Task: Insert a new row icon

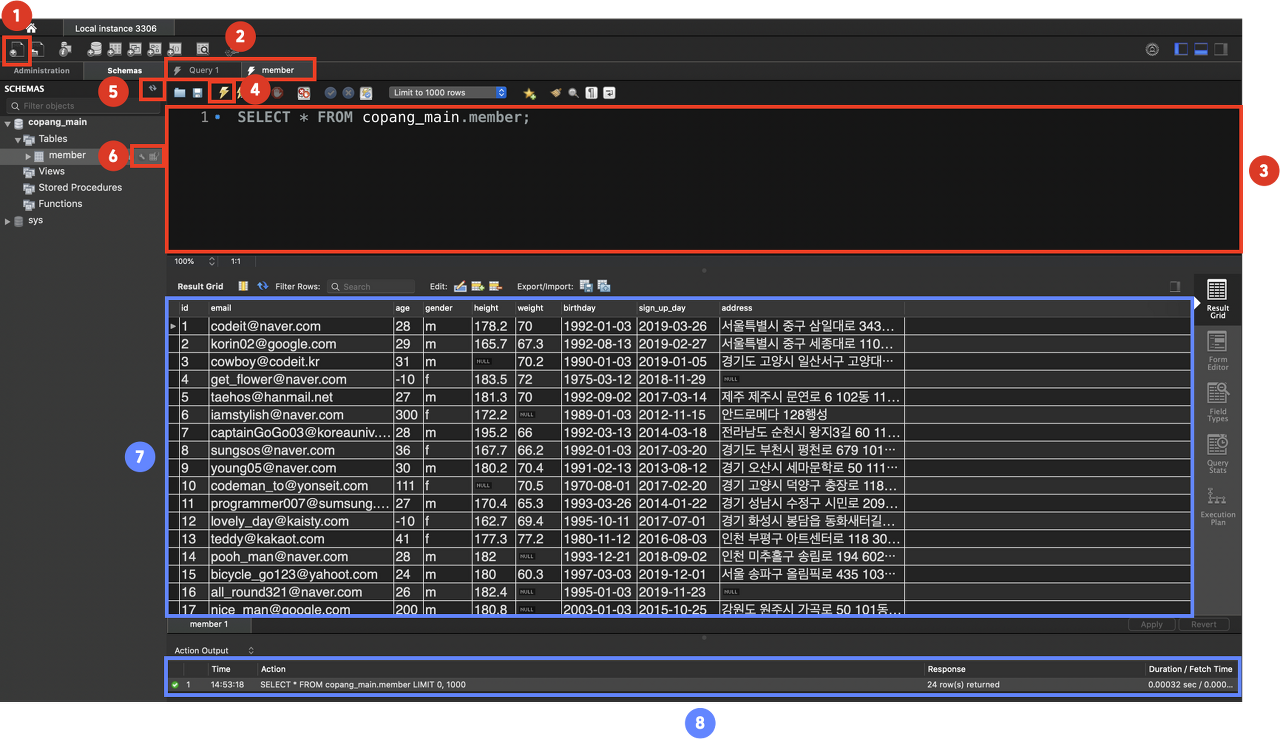Action: pyautogui.click(x=477, y=286)
